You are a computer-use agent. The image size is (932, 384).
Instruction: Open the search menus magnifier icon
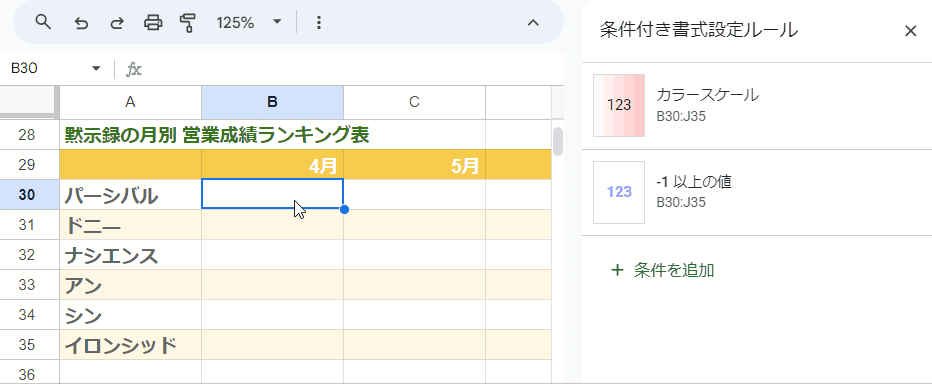tap(43, 23)
